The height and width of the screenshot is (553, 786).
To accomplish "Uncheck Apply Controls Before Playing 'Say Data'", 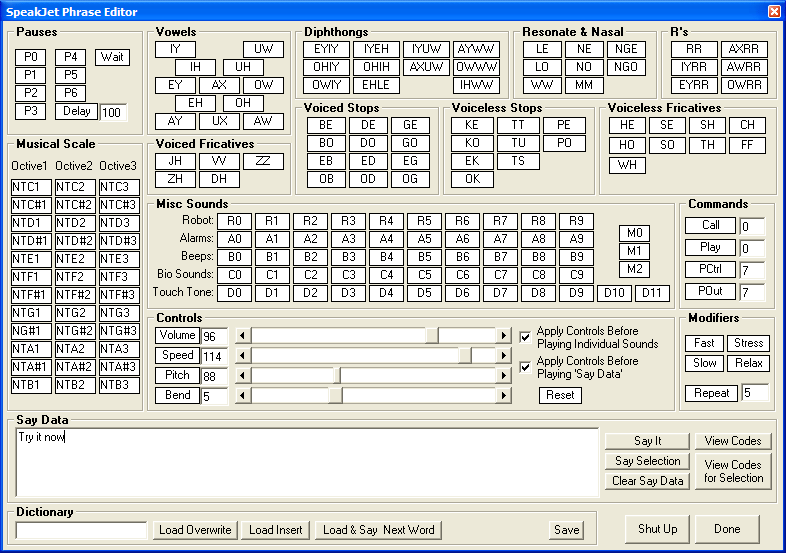I will tap(527, 367).
